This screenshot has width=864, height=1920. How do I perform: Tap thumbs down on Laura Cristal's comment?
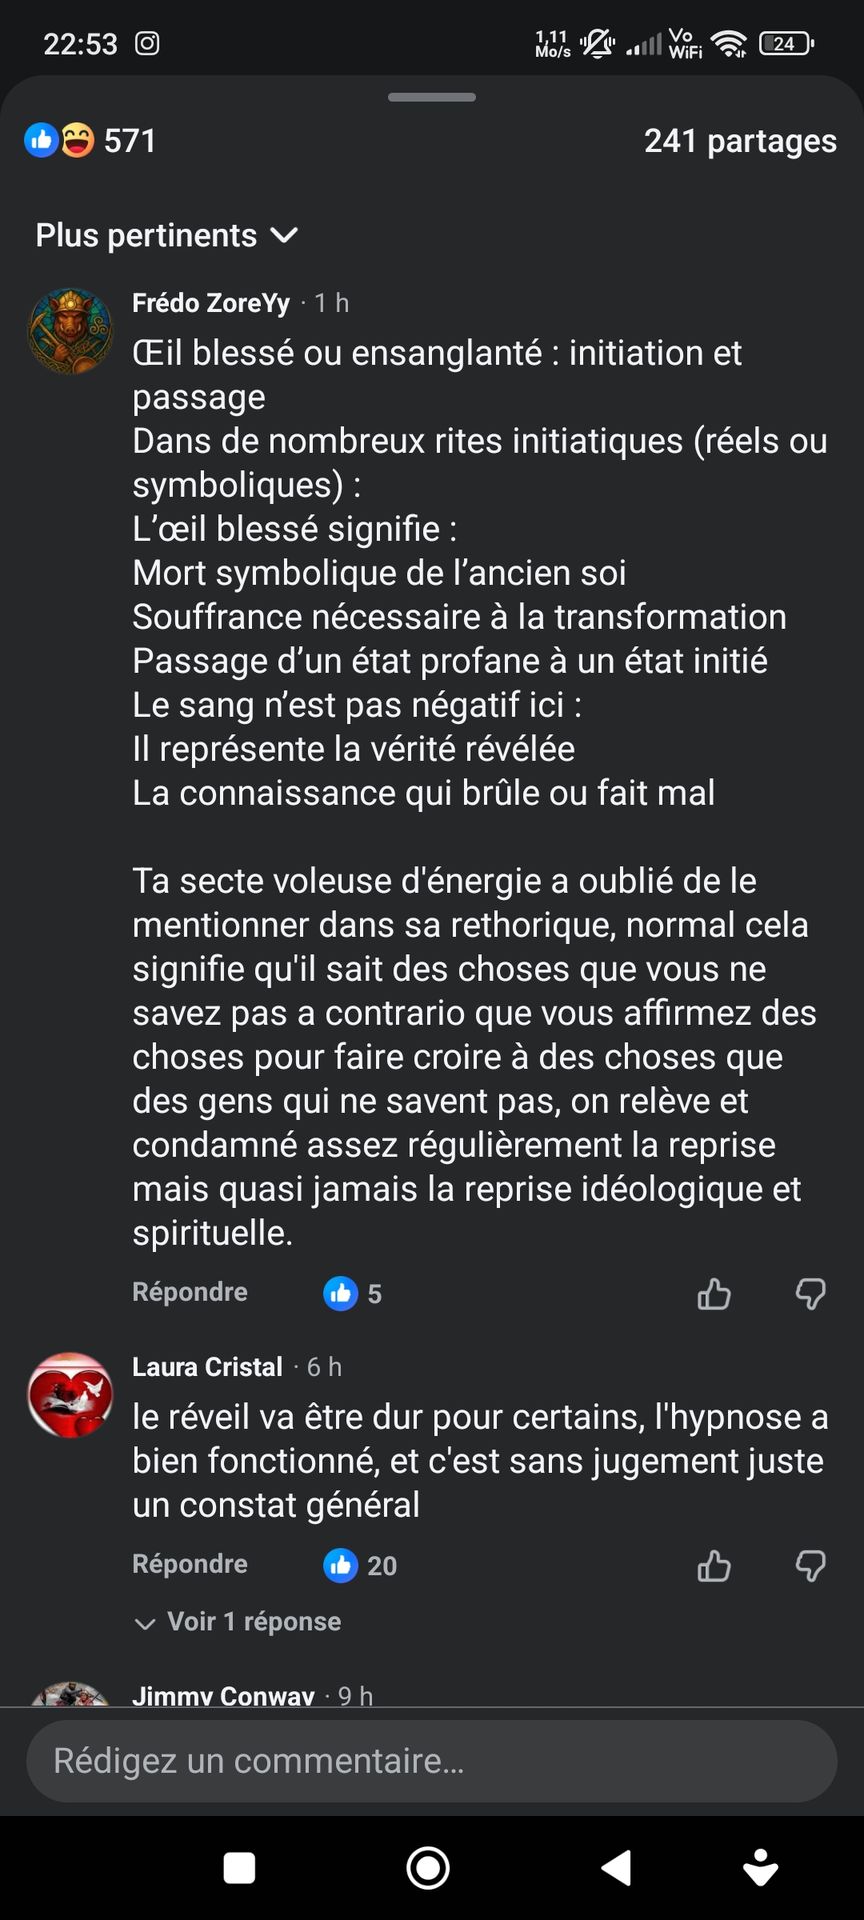pyautogui.click(x=810, y=1566)
